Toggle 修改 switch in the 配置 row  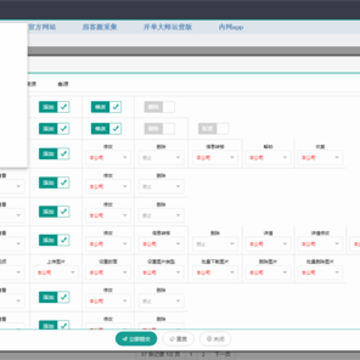coord(106,129)
